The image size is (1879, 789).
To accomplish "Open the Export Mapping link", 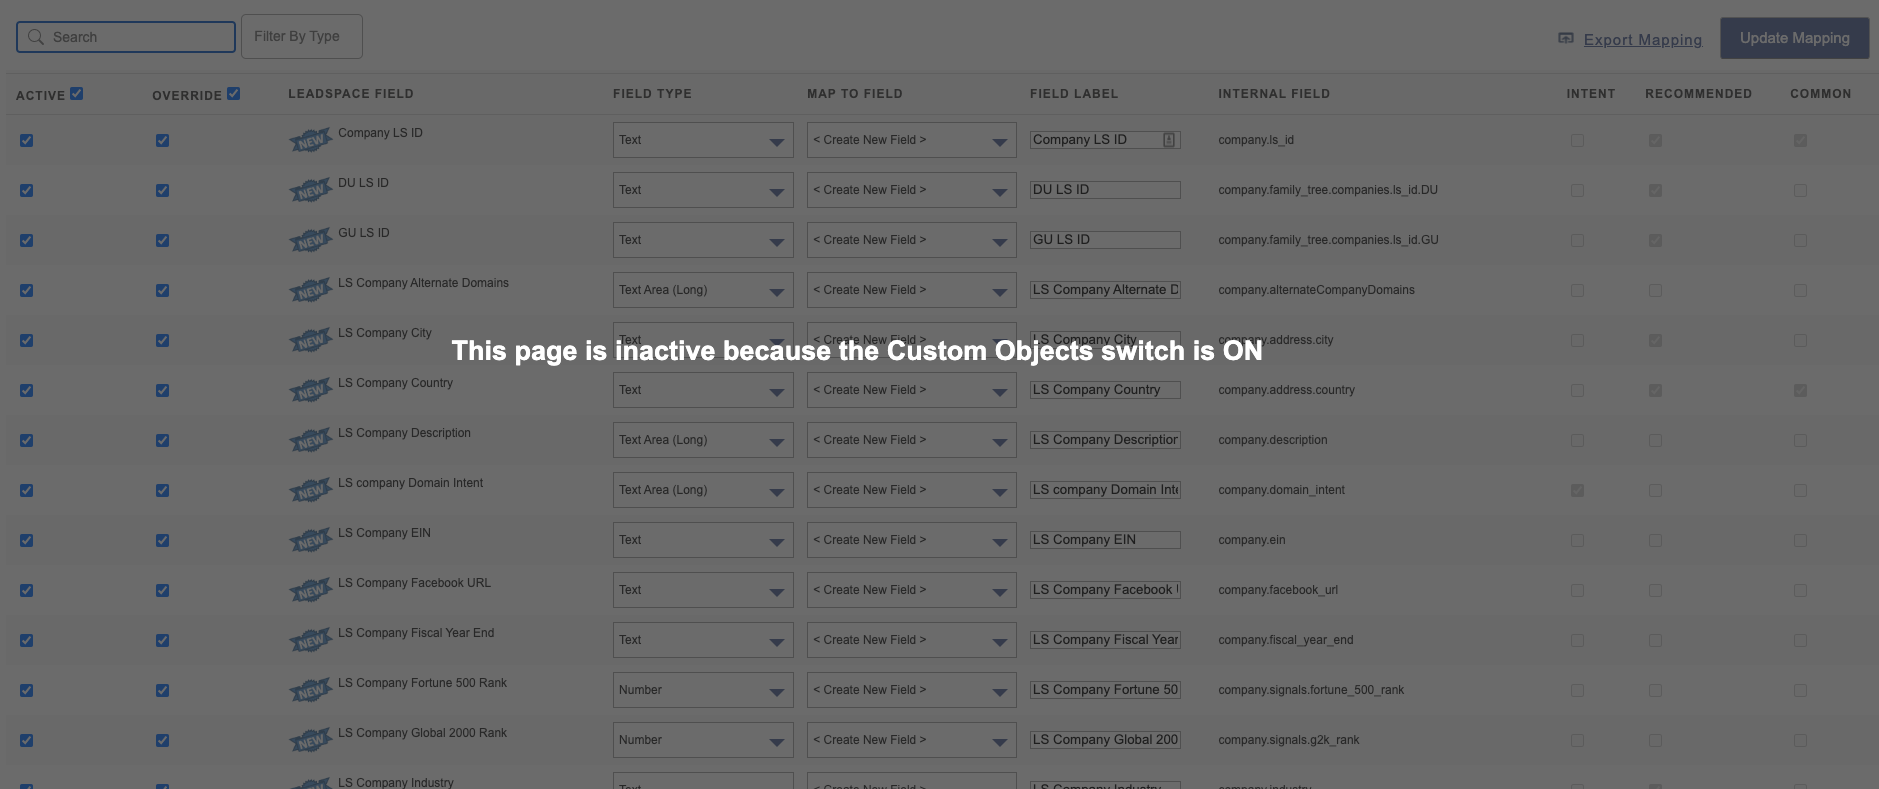I will 1642,40.
